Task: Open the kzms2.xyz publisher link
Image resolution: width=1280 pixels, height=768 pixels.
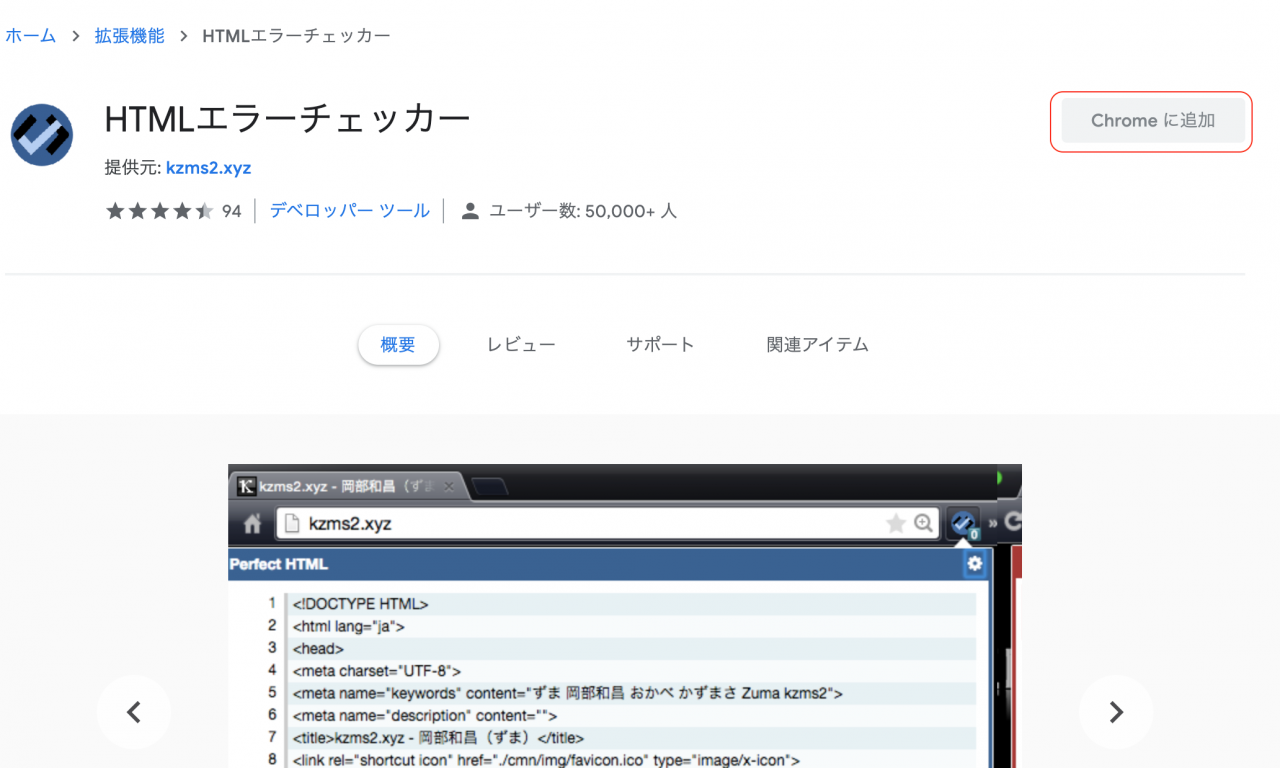Action: click(x=208, y=168)
